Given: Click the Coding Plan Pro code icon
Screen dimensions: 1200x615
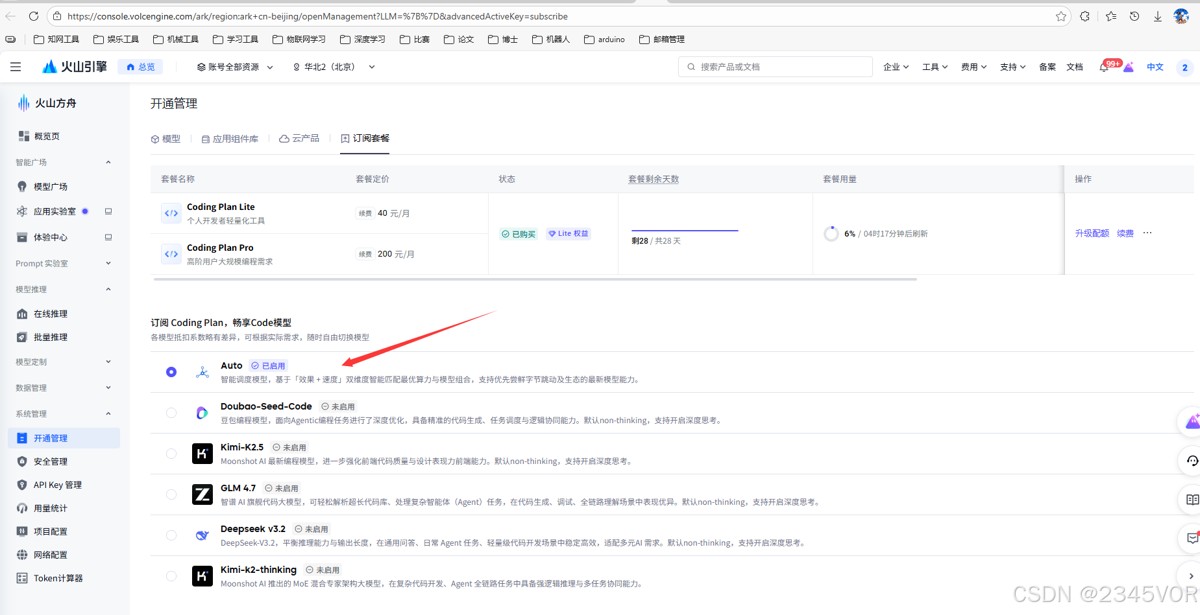Looking at the screenshot, I should (x=171, y=254).
